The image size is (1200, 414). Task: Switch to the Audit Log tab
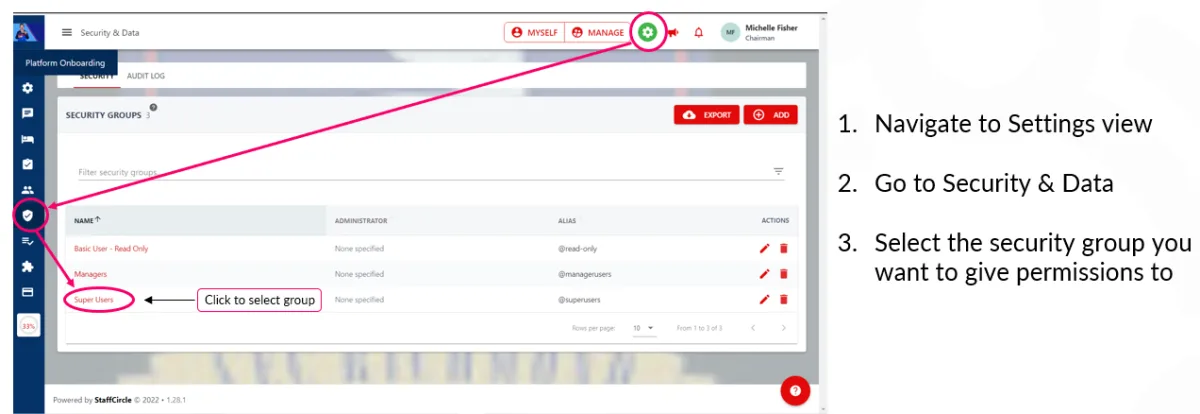click(146, 76)
